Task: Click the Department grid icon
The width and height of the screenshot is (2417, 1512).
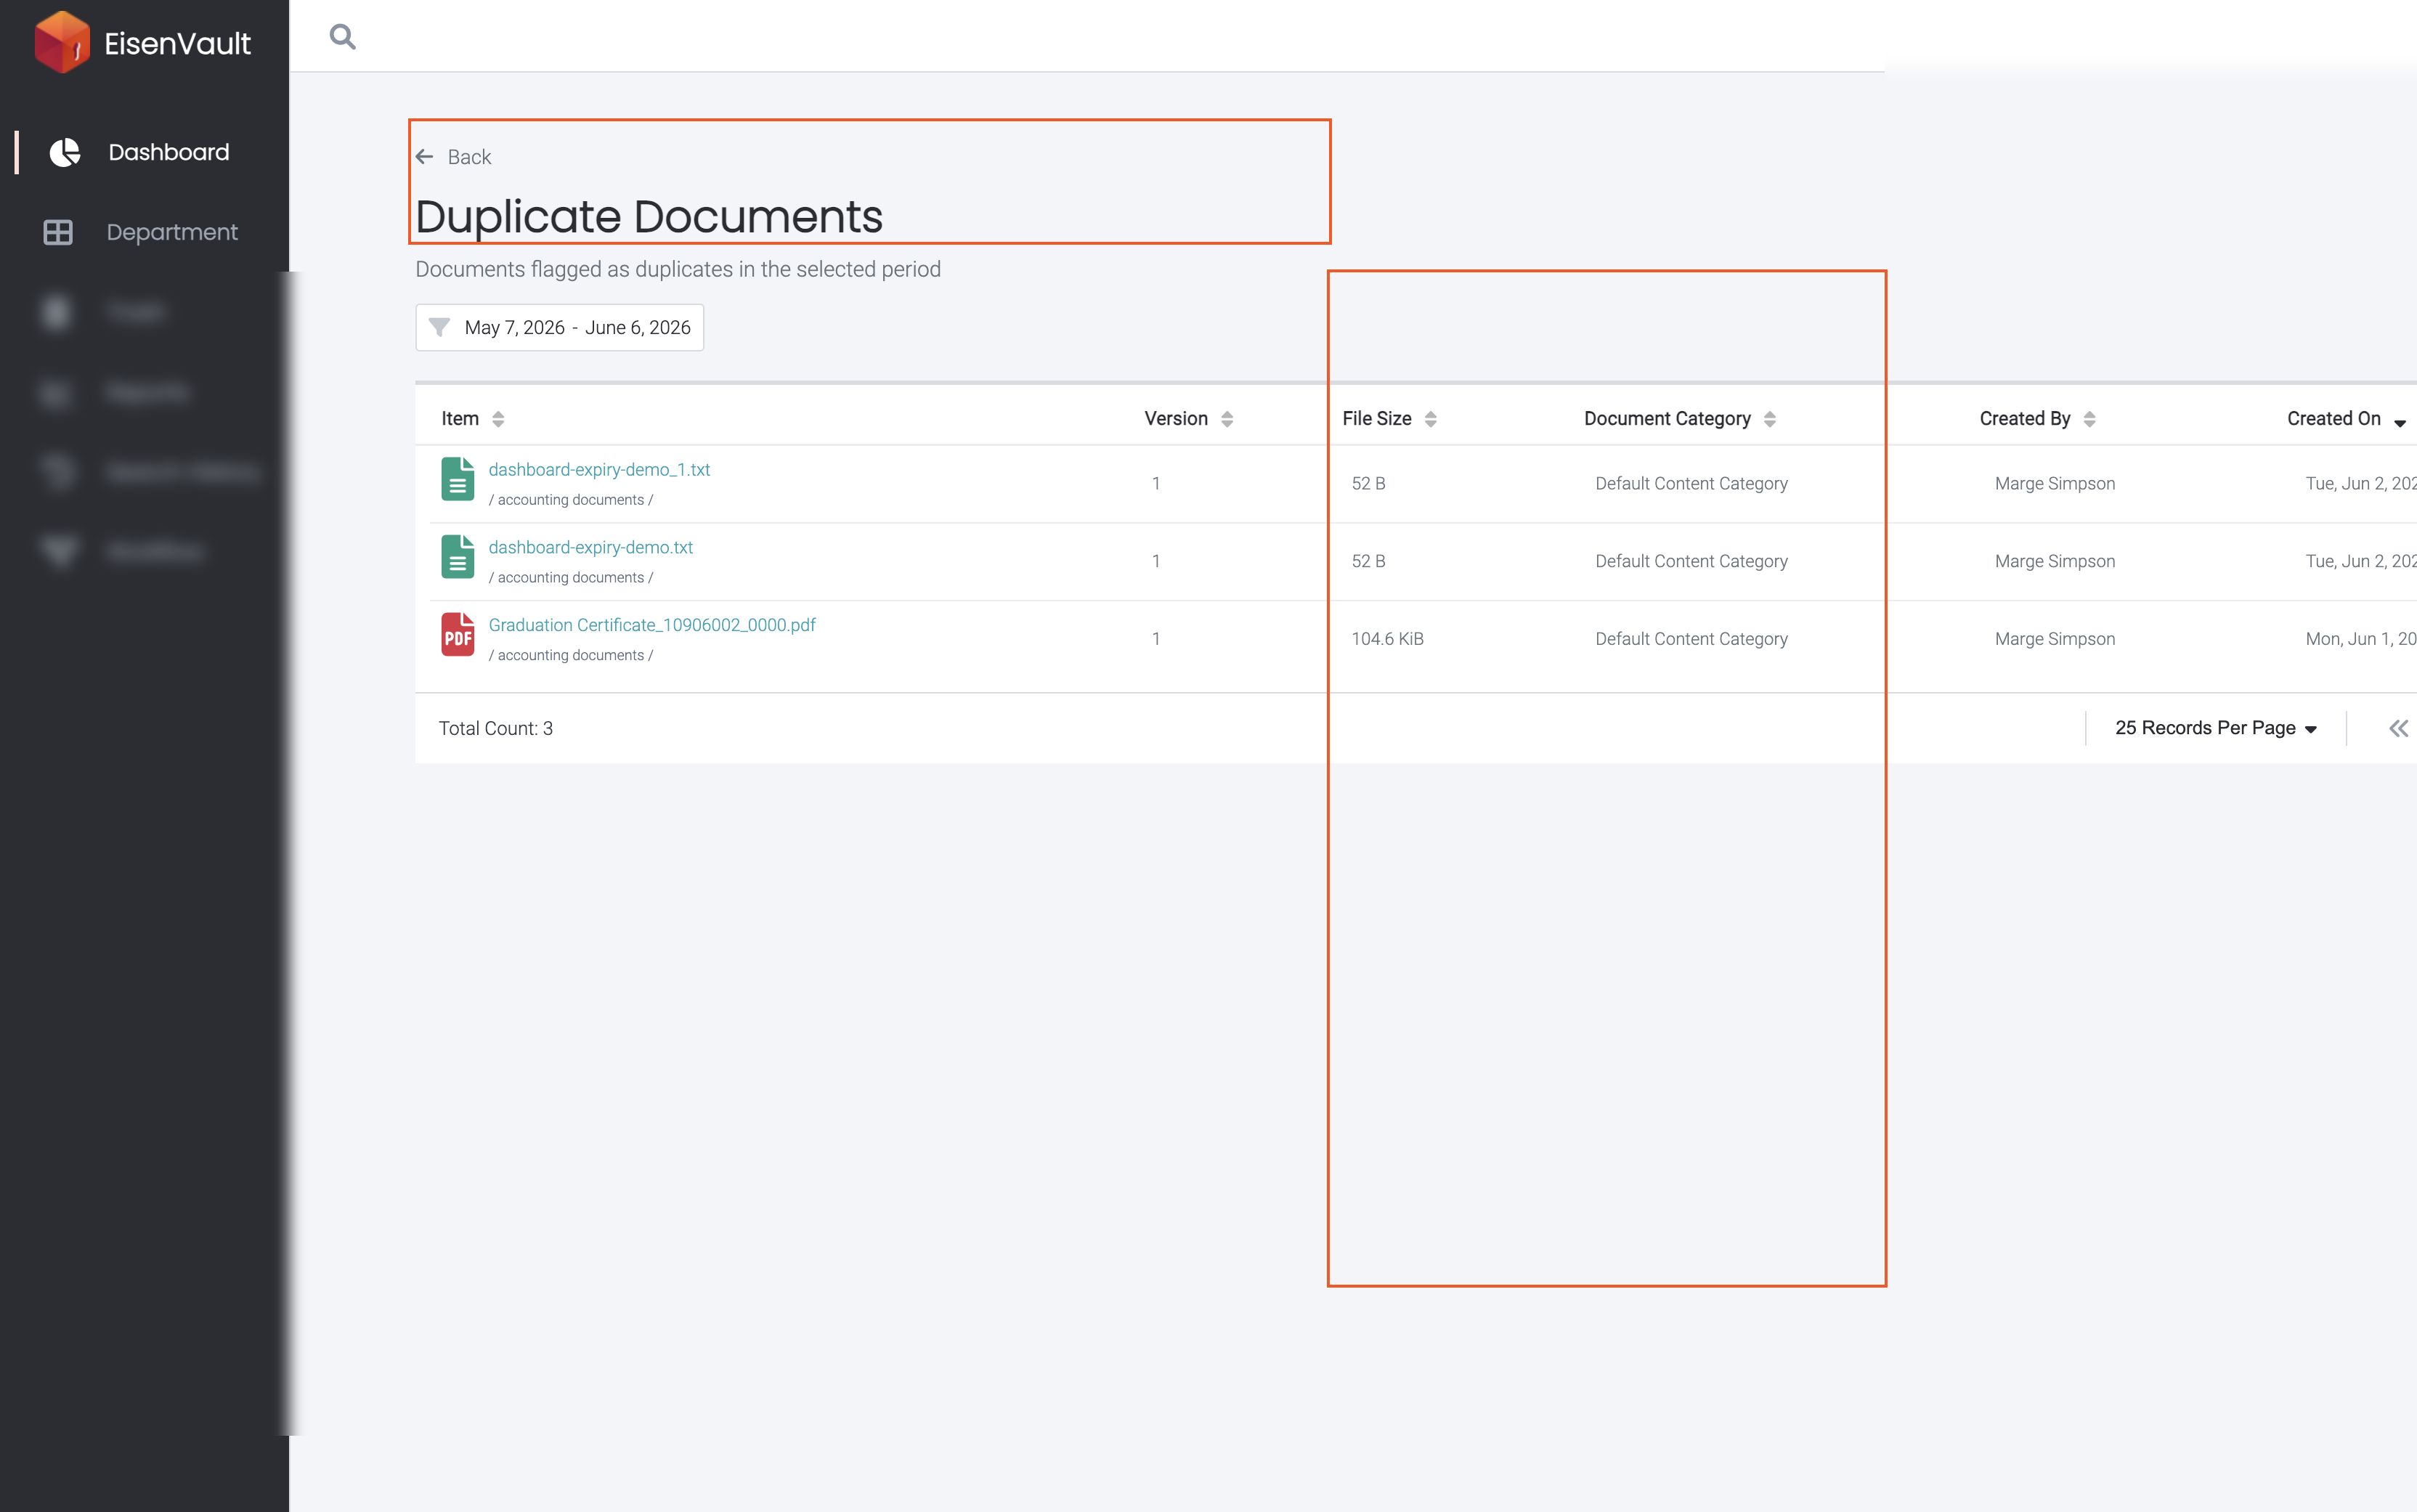Action: point(58,232)
